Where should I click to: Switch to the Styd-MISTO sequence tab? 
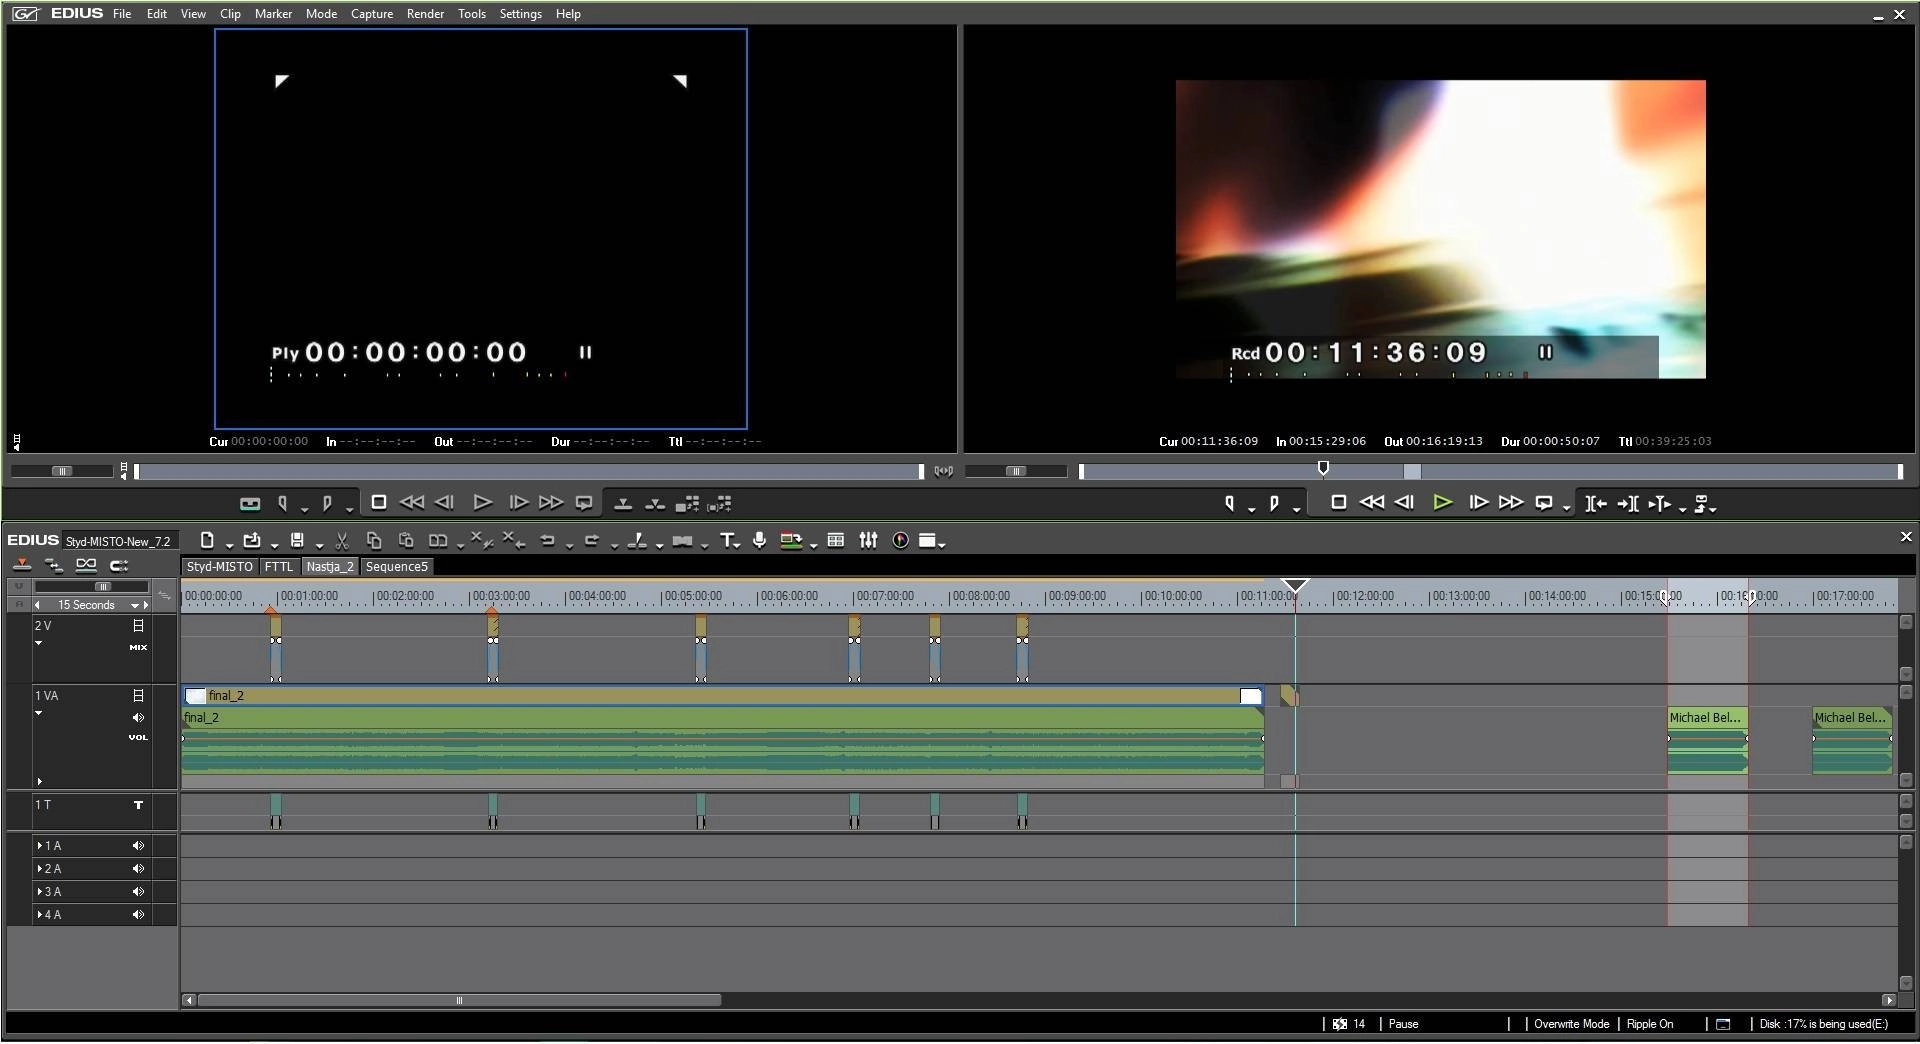(x=220, y=566)
